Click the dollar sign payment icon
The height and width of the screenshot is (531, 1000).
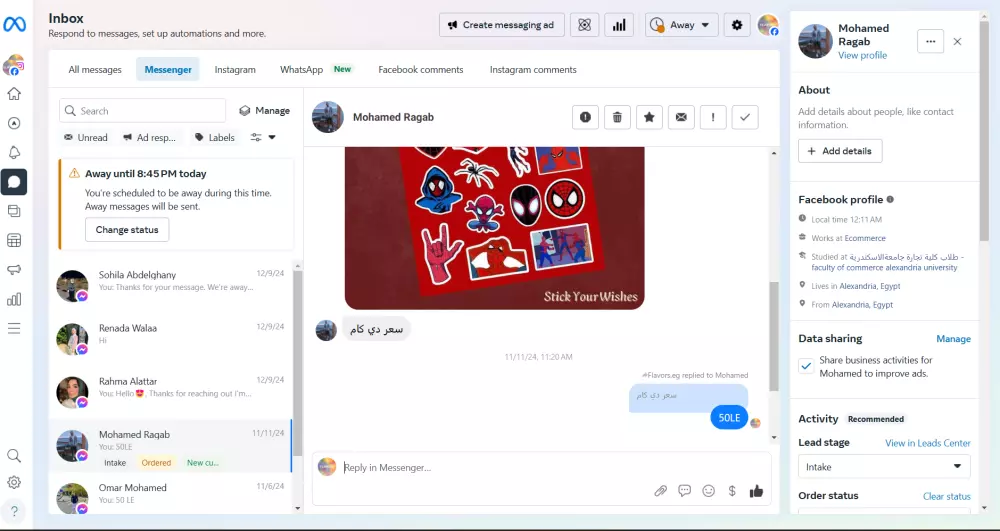coord(732,491)
